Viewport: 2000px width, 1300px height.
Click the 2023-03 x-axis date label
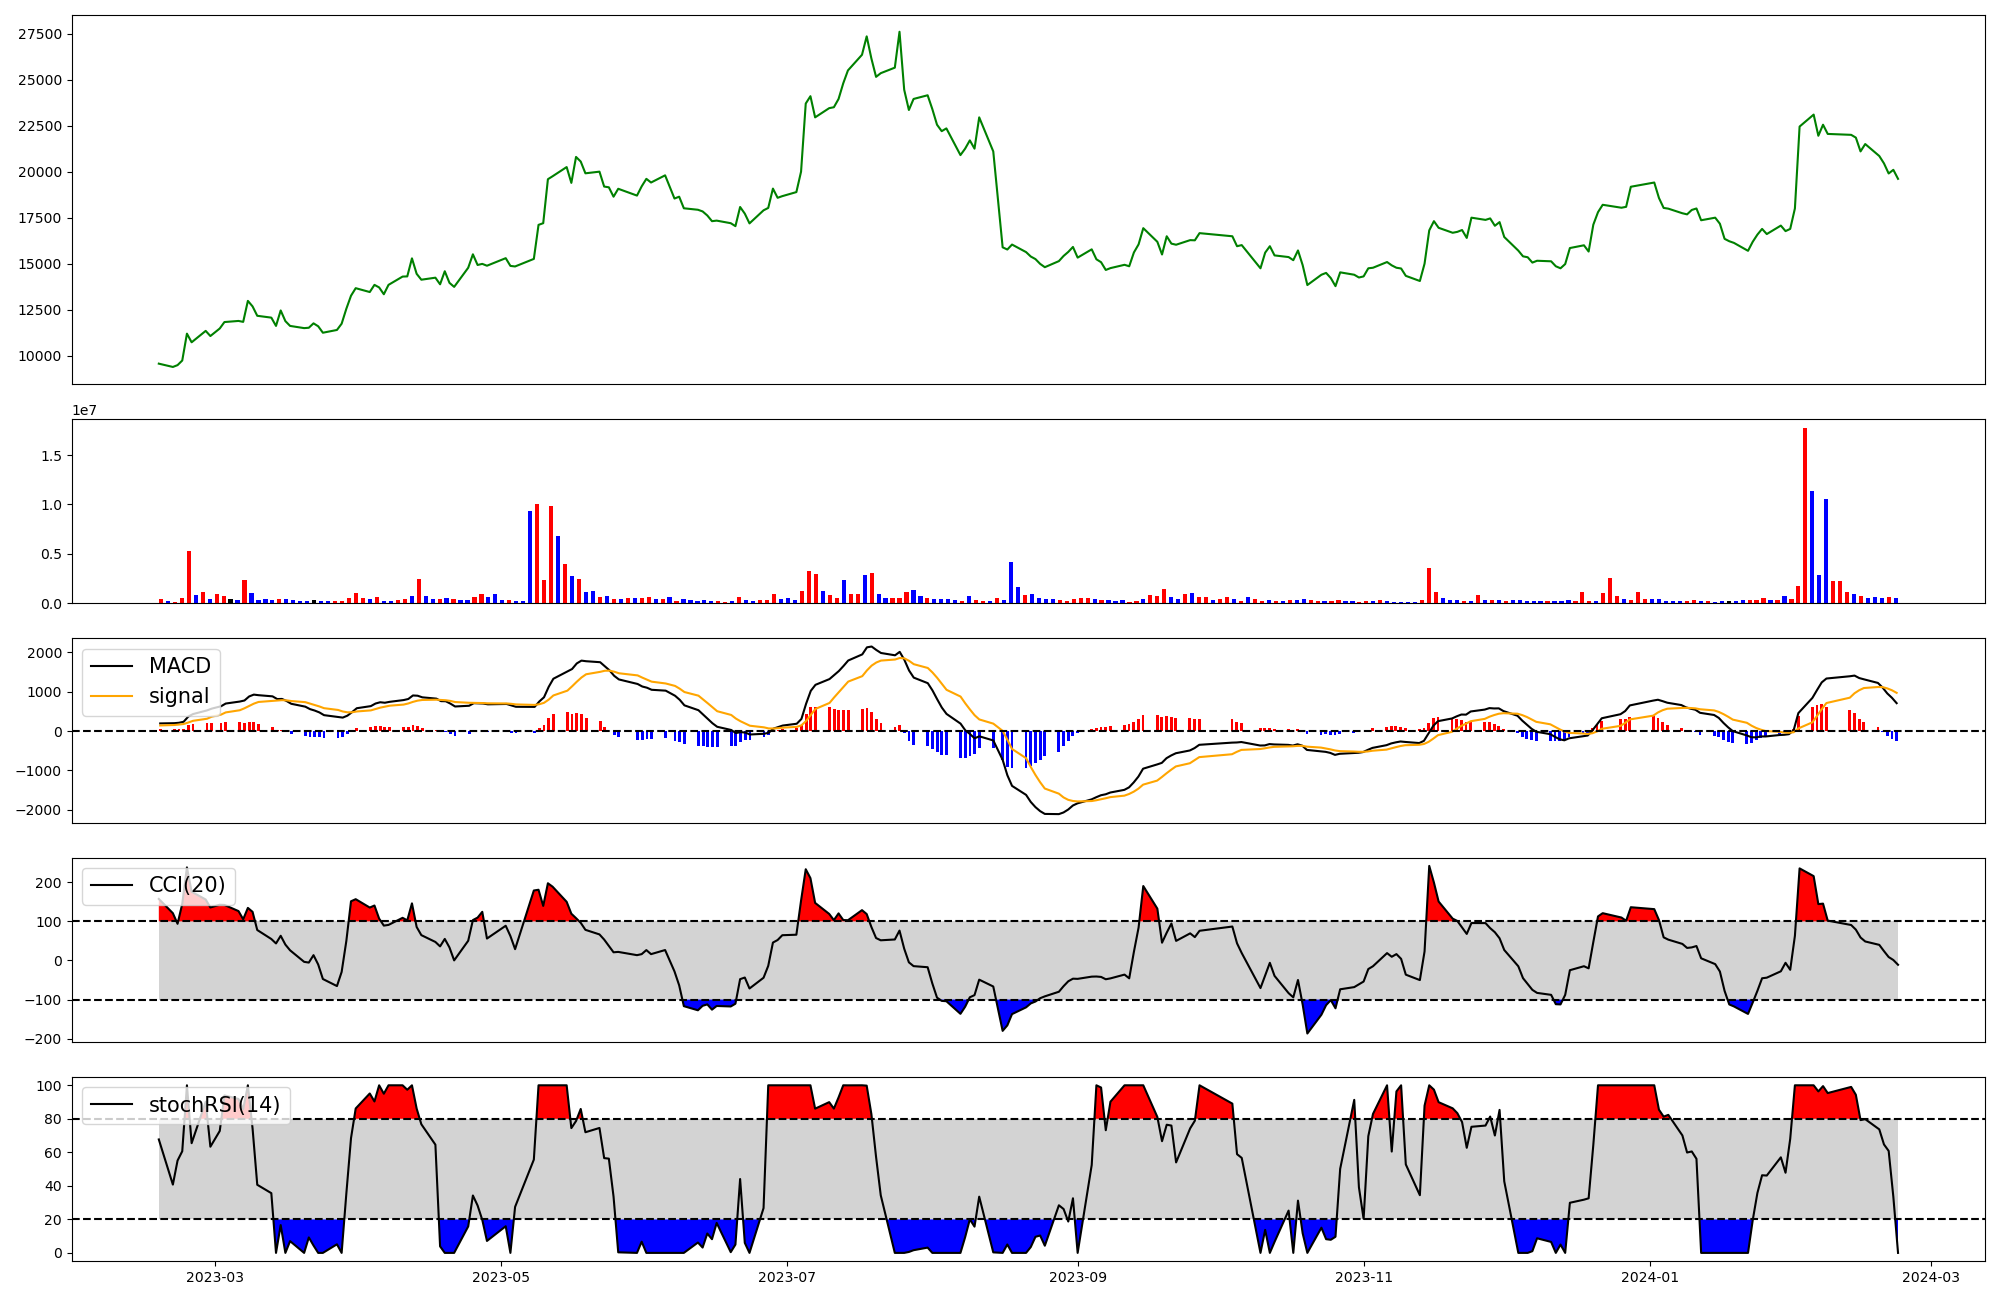click(215, 1277)
